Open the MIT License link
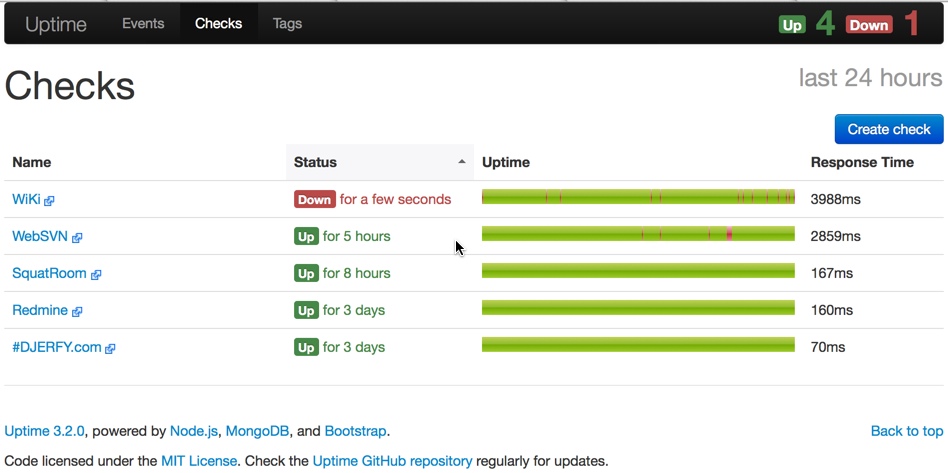The height and width of the screenshot is (473, 948). click(199, 461)
